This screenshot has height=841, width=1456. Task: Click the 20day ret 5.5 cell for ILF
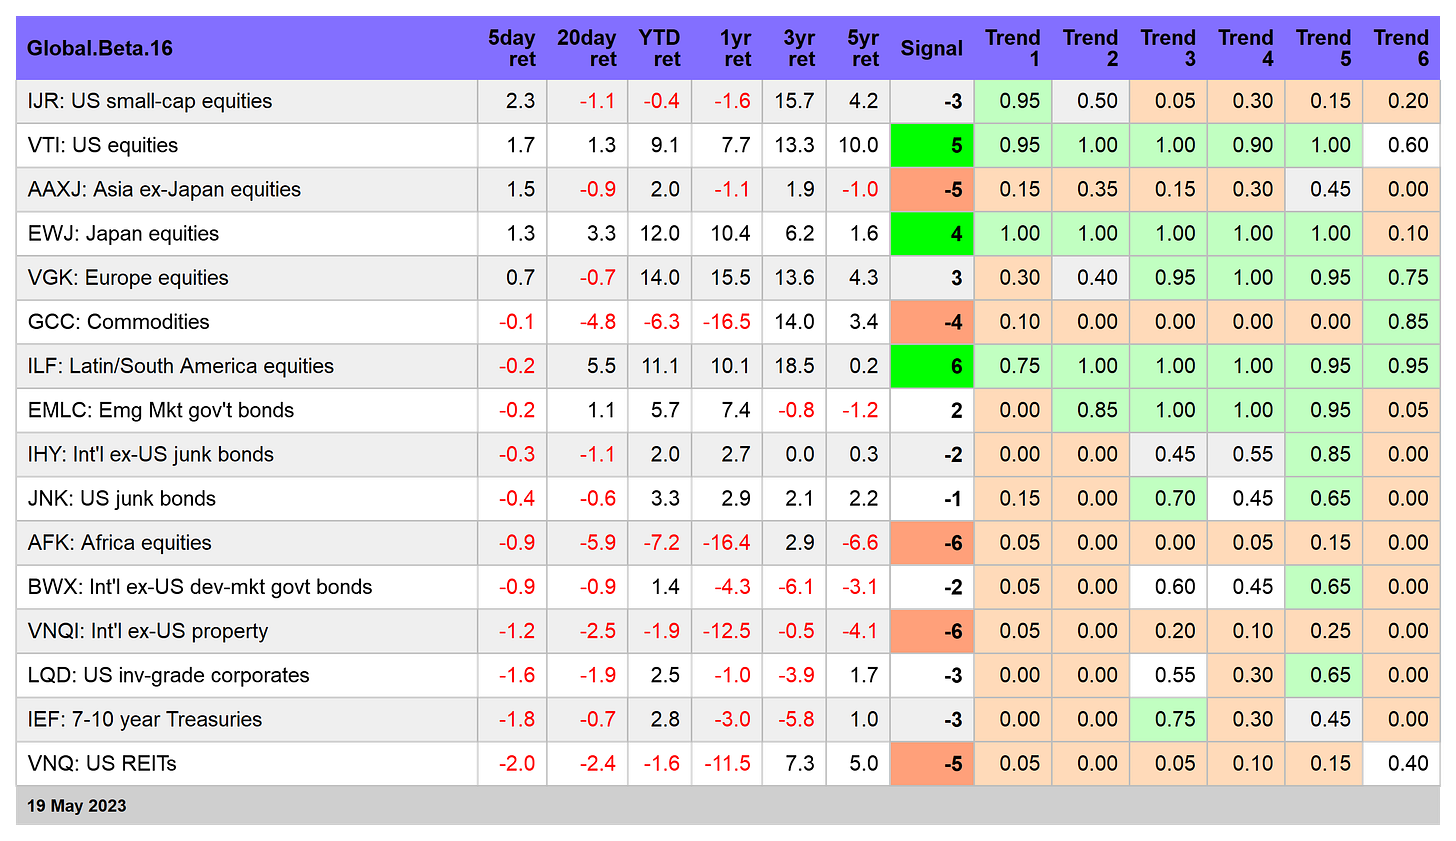[587, 365]
